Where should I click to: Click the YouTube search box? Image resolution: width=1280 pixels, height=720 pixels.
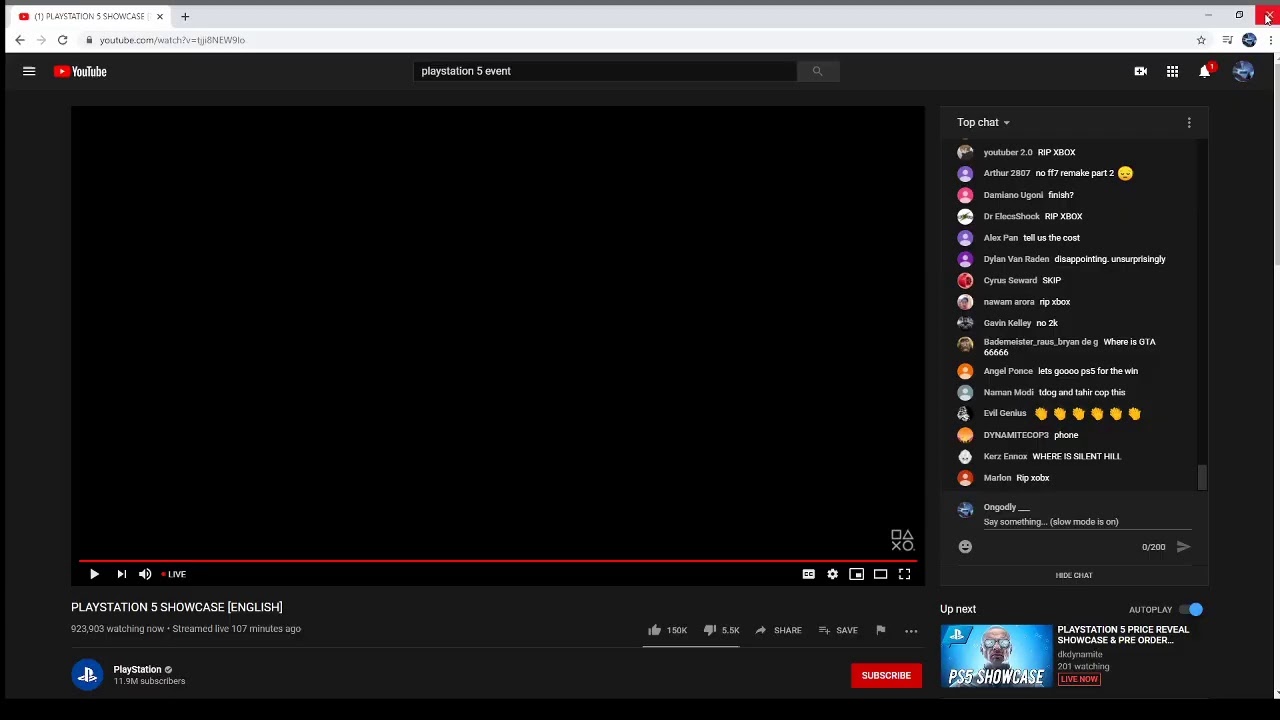pos(605,71)
